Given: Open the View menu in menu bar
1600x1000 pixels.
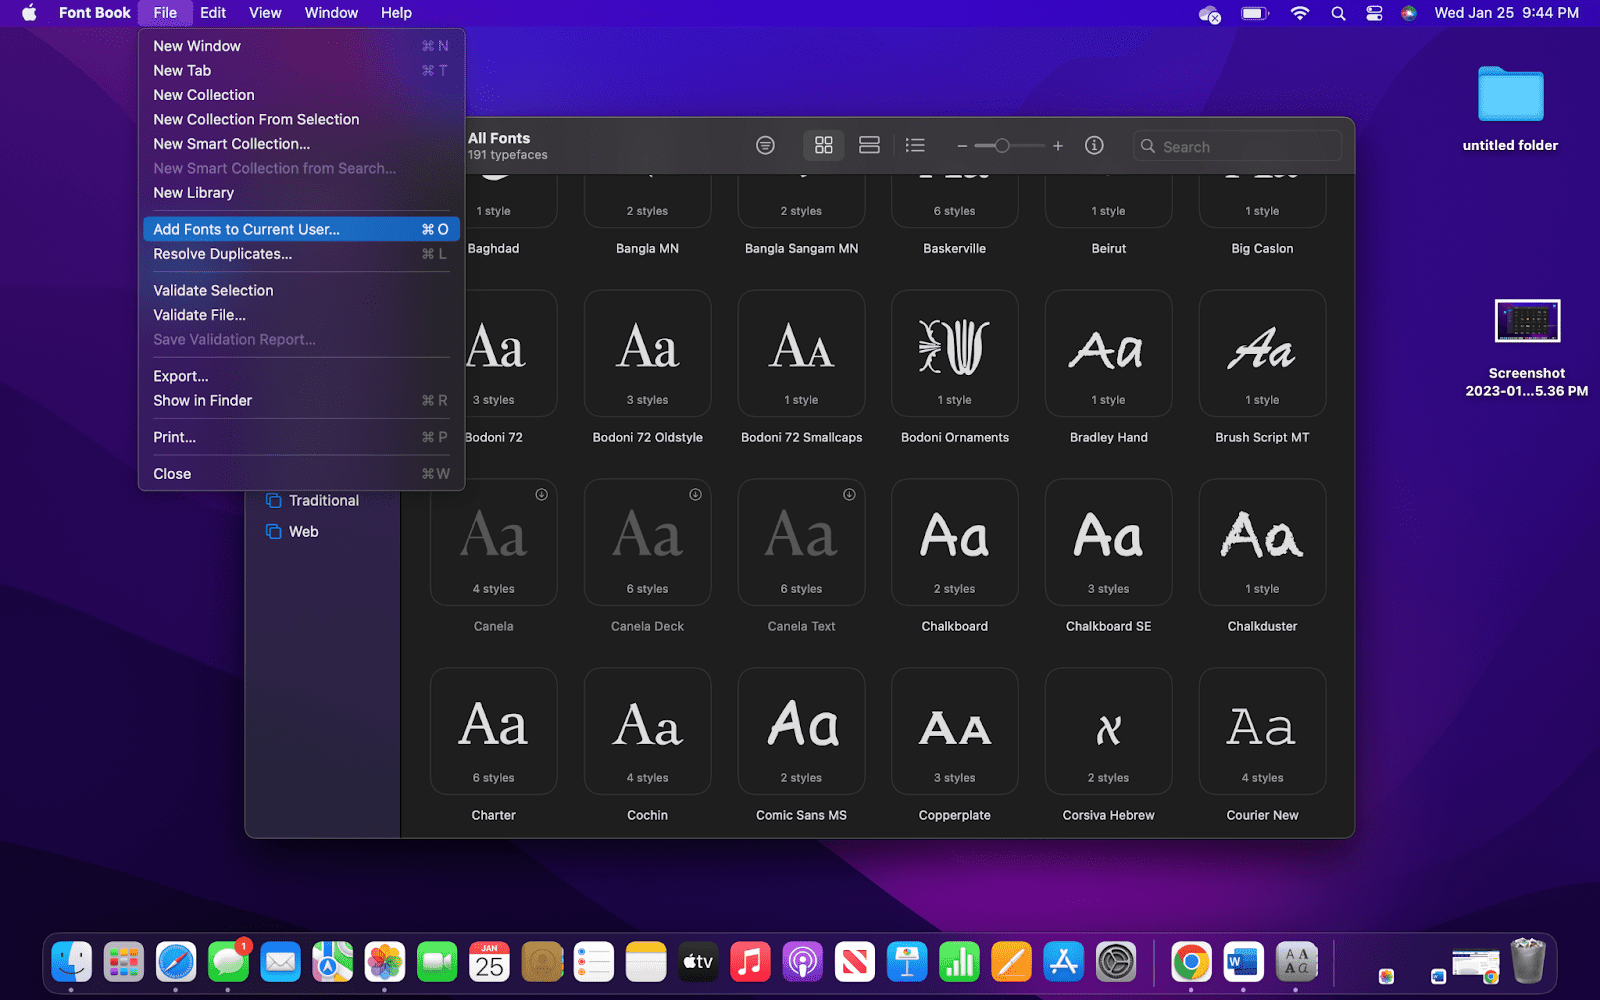Looking at the screenshot, I should point(265,13).
